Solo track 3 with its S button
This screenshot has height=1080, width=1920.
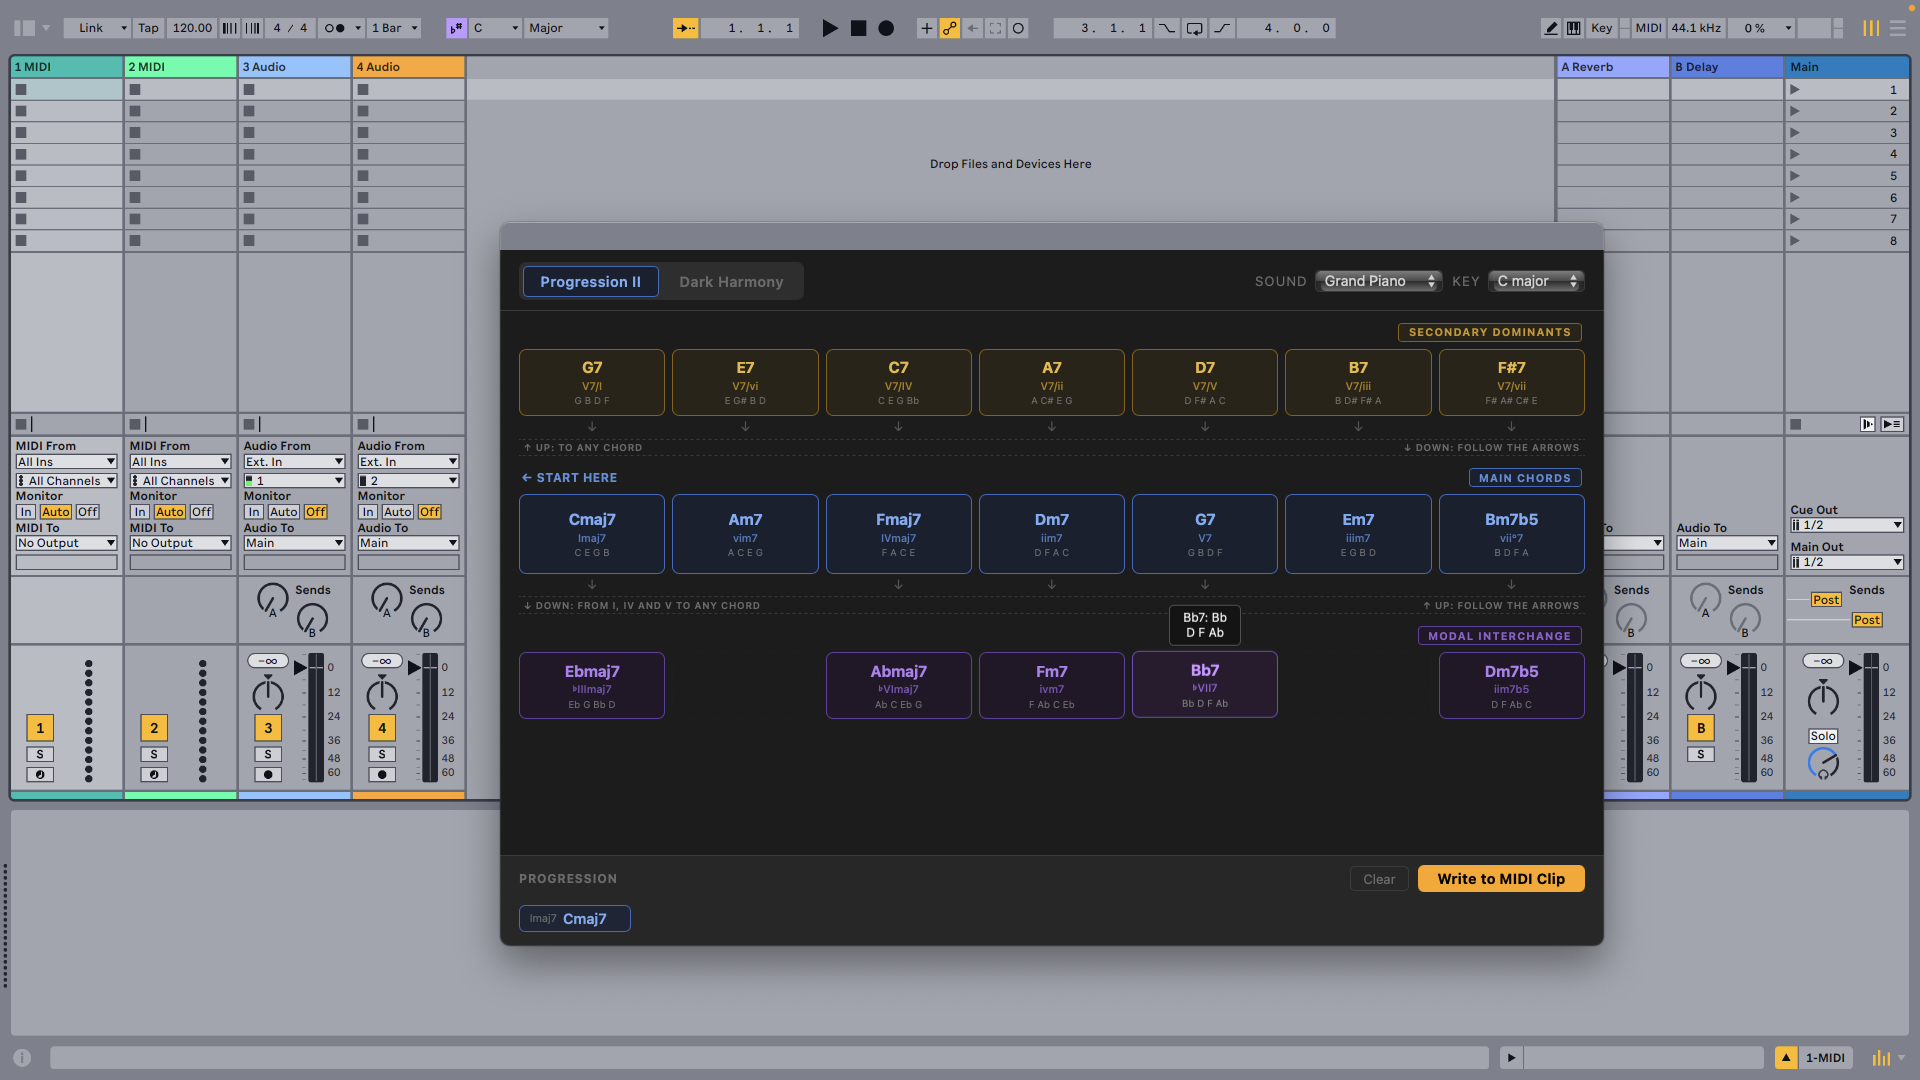[x=268, y=754]
